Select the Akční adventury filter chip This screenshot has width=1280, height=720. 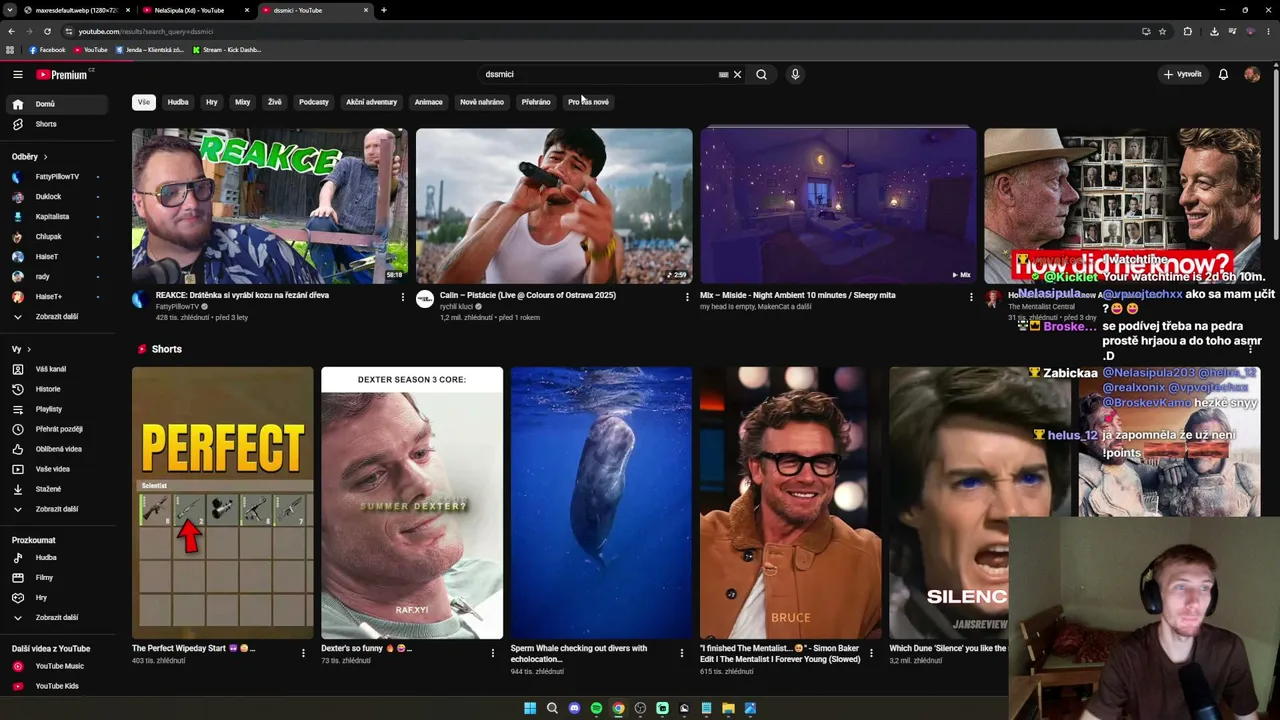pyautogui.click(x=371, y=102)
